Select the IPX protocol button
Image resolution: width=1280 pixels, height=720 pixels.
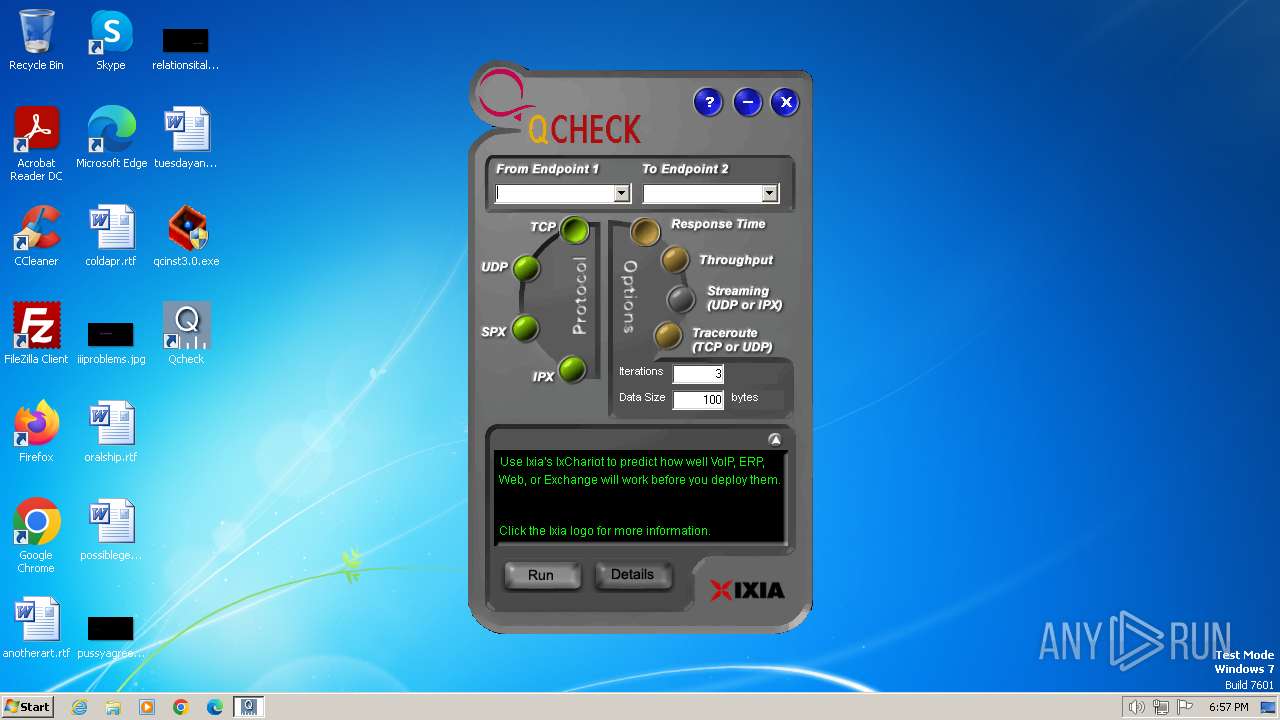tap(572, 370)
